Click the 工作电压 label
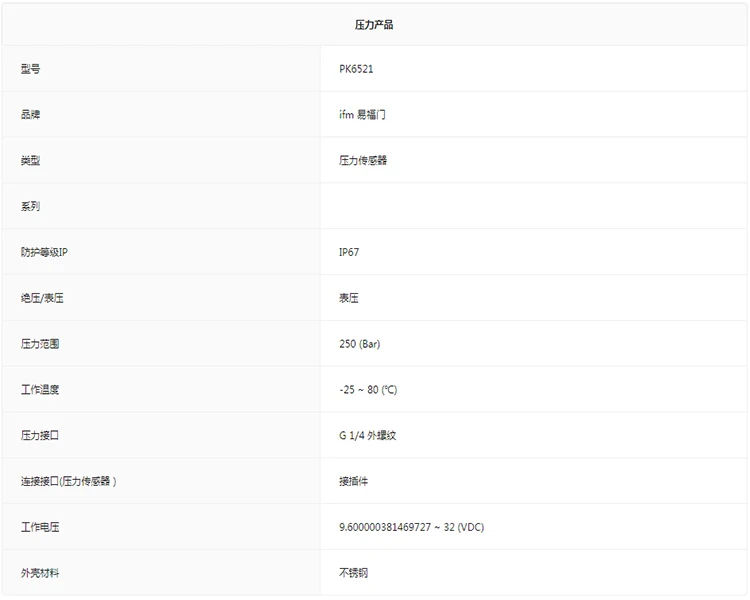 coord(40,527)
